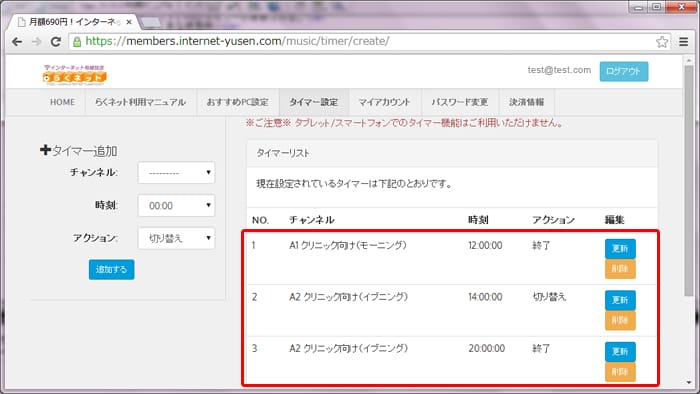Viewport: 700px width, 394px height.
Task: Click the A1 クリニック向け(モーニング) channel cell
Action: tap(348, 245)
